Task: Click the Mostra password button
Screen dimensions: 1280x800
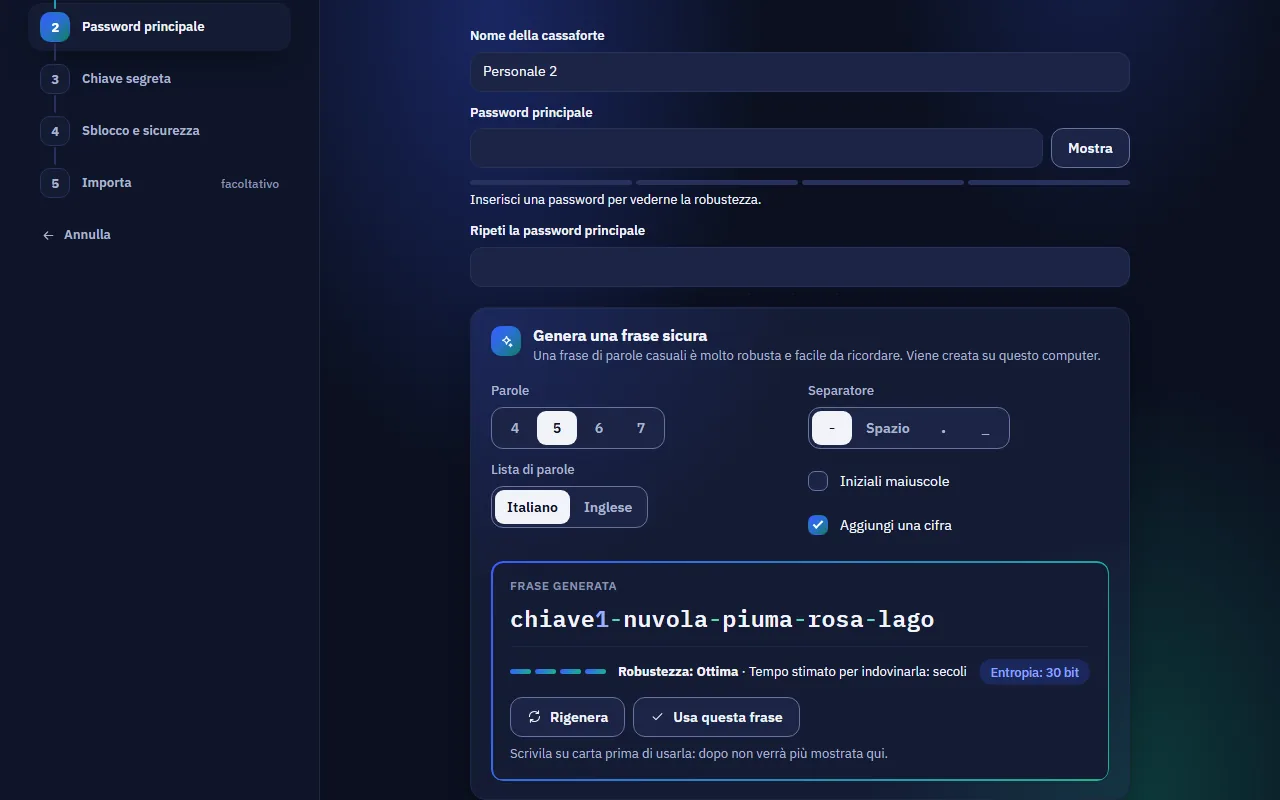Action: click(1090, 148)
